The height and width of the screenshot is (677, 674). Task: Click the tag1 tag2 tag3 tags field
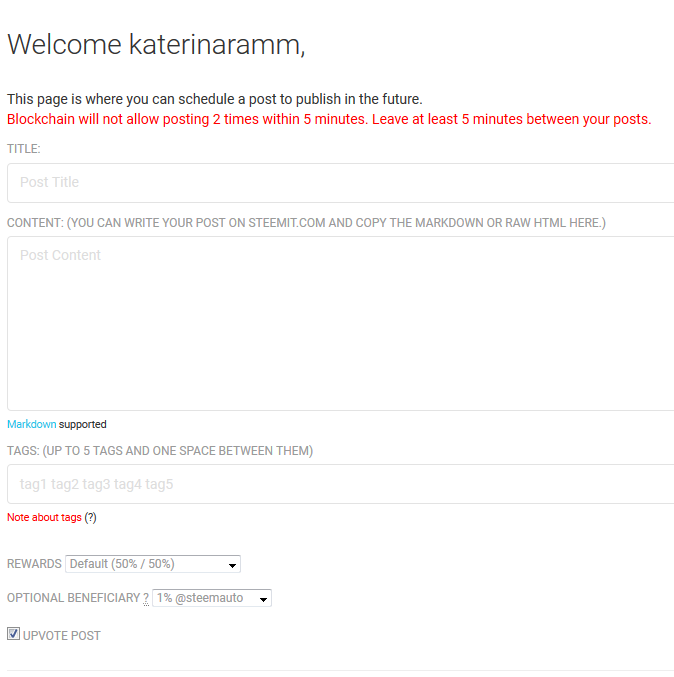click(340, 484)
